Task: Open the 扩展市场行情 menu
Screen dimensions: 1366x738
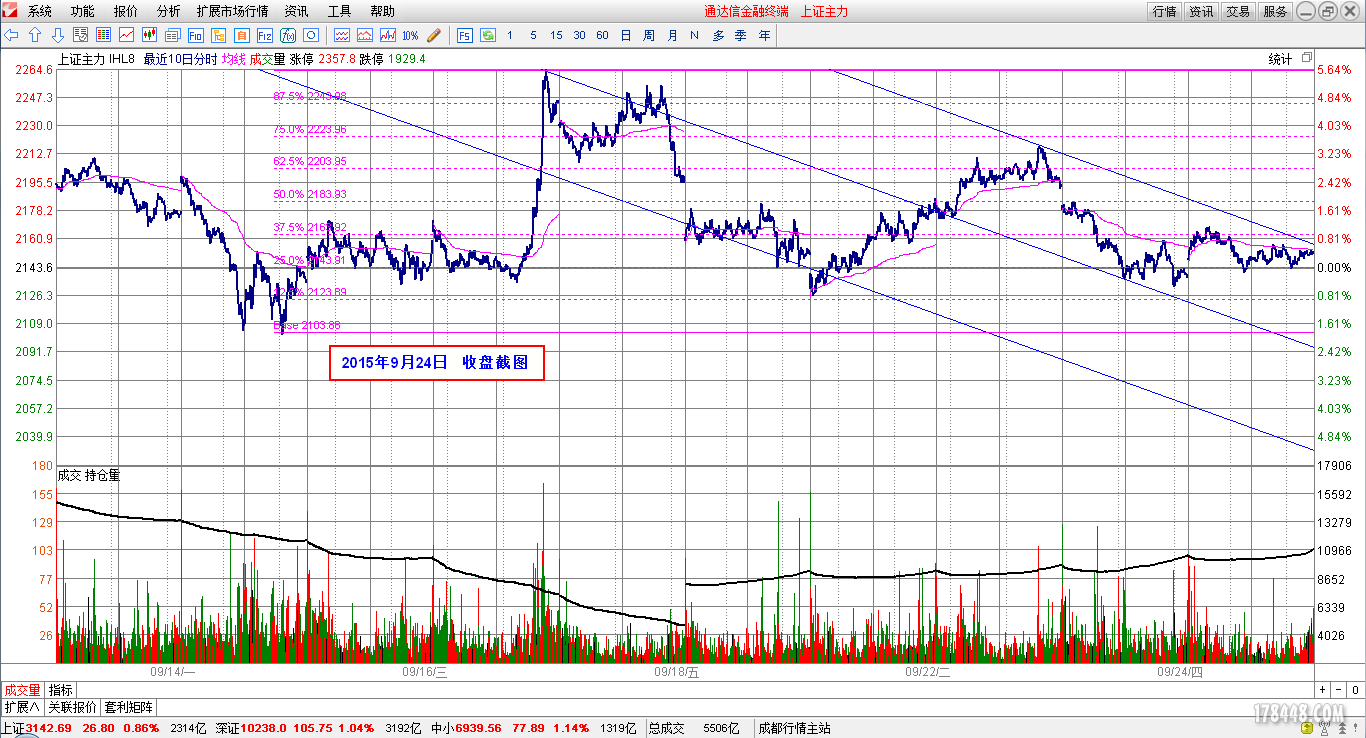Action: tap(232, 11)
